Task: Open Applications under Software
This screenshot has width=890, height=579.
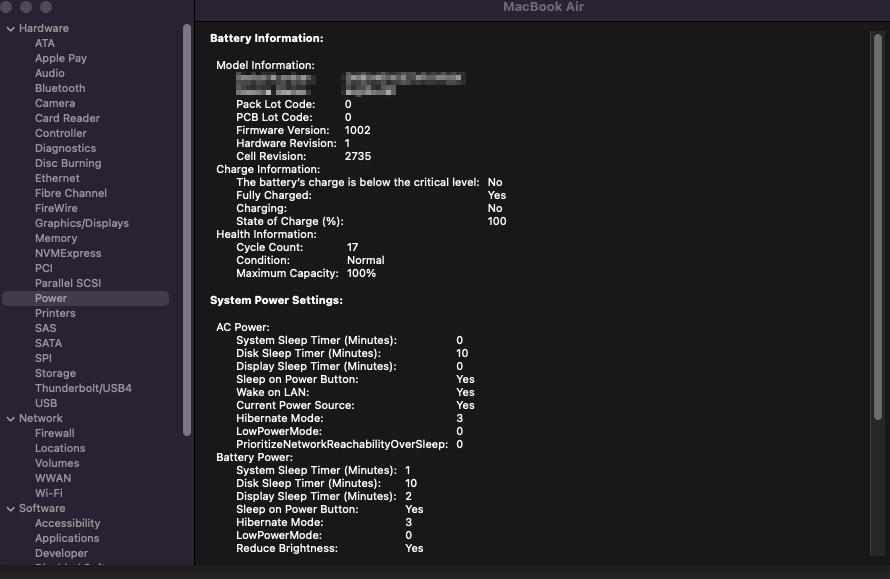Action: [x=67, y=538]
